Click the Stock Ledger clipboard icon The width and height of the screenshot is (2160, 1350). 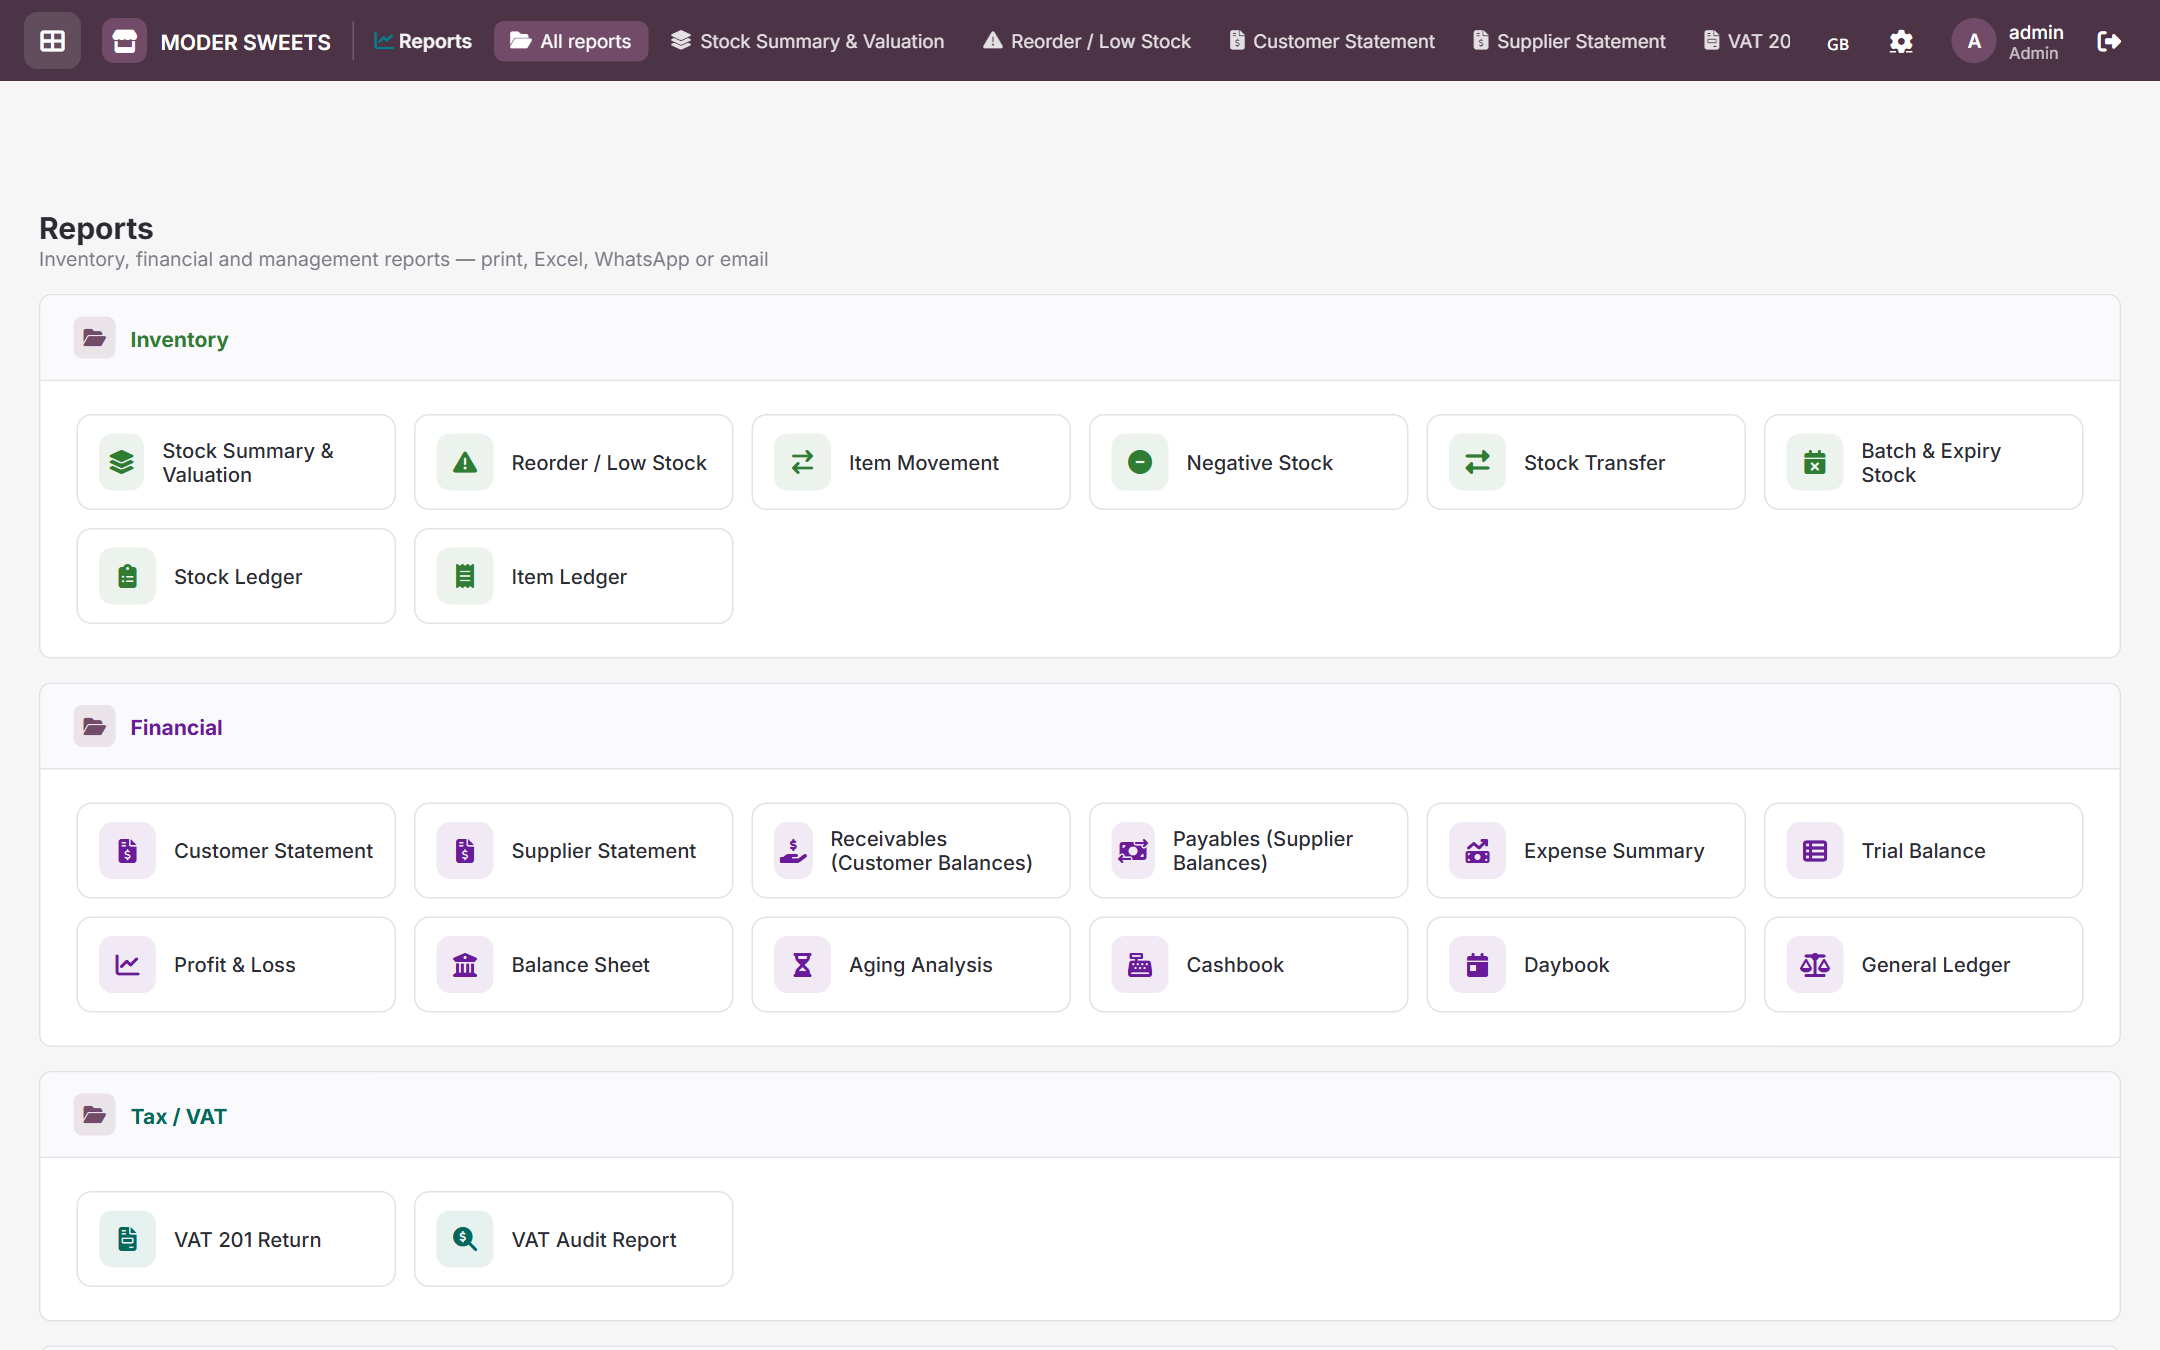click(x=127, y=576)
